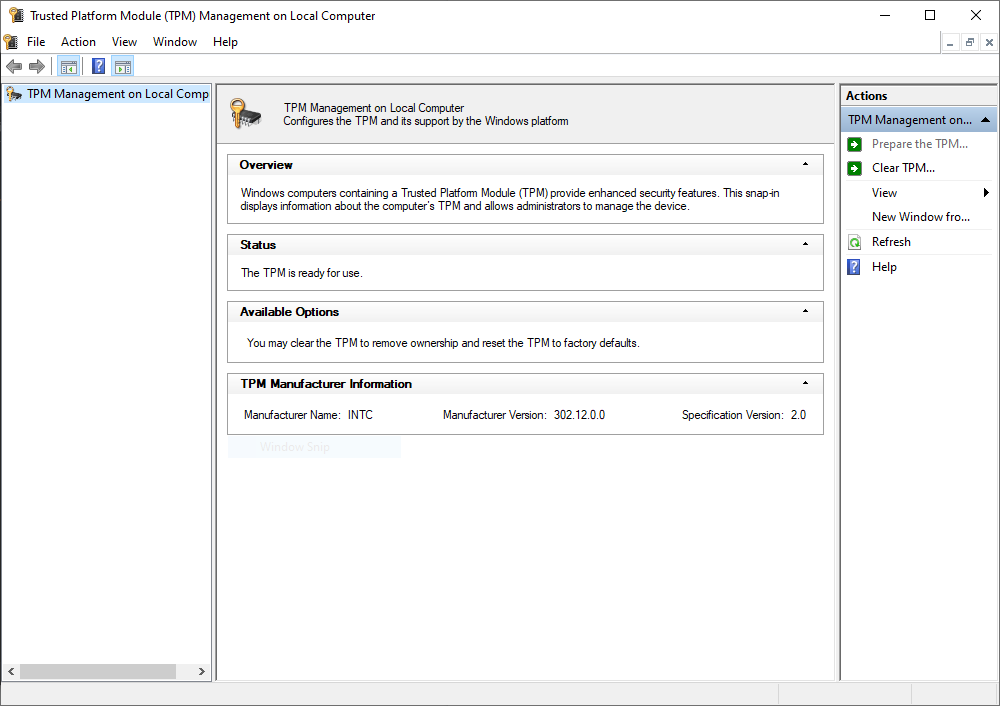
Task: Click the green Clear TPM action icon
Action: click(x=853, y=167)
